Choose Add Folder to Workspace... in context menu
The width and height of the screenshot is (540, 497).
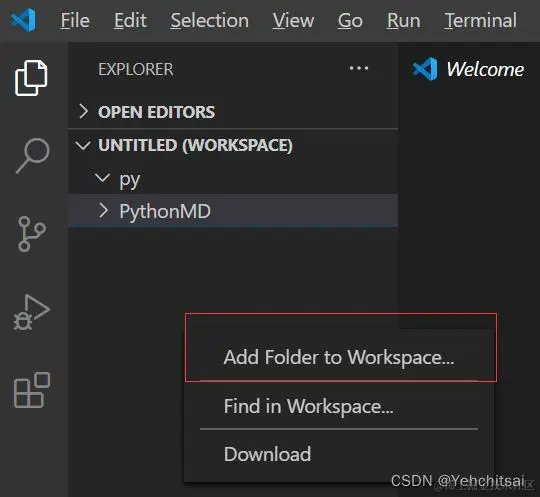pos(339,357)
